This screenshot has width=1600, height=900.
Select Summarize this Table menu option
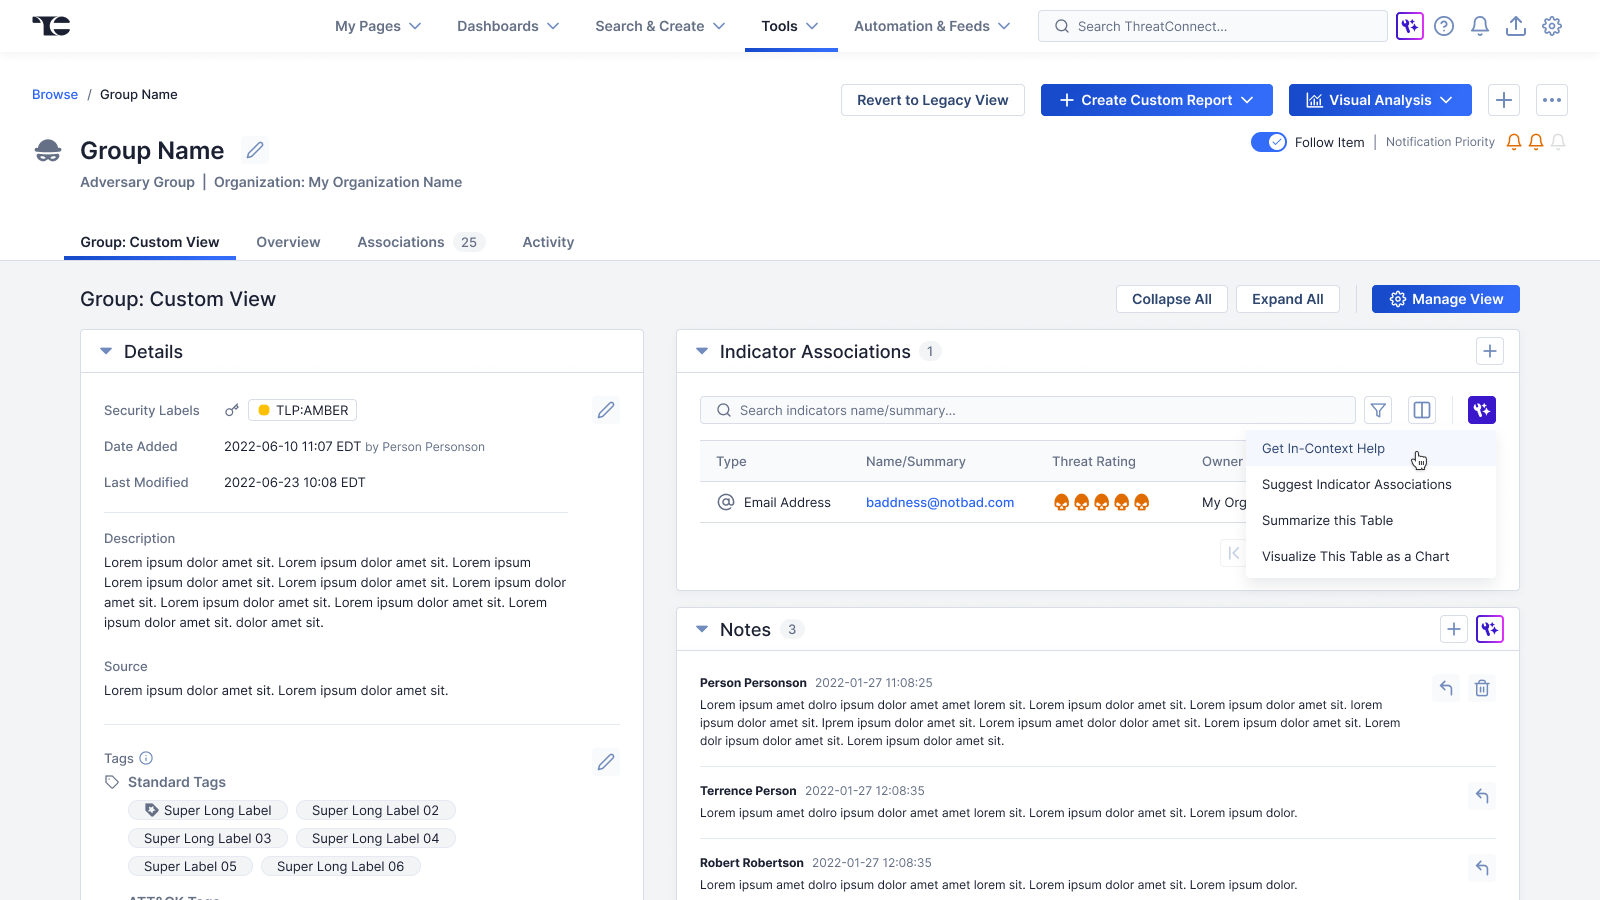click(1327, 520)
